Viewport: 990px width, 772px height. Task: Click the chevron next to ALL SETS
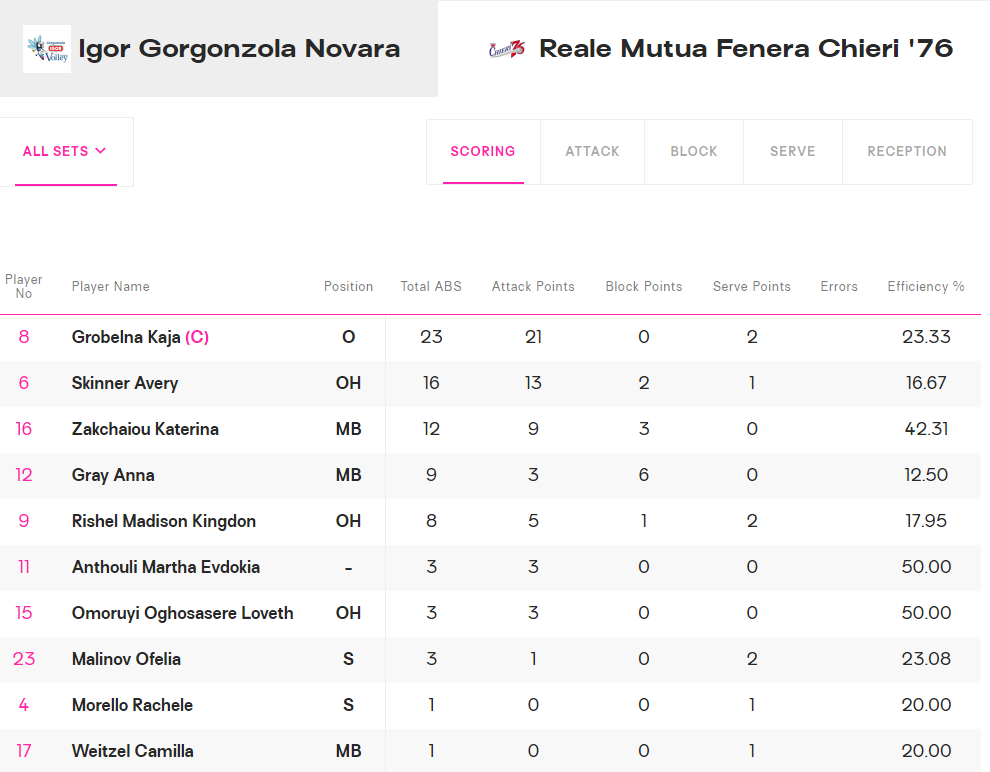coord(101,152)
